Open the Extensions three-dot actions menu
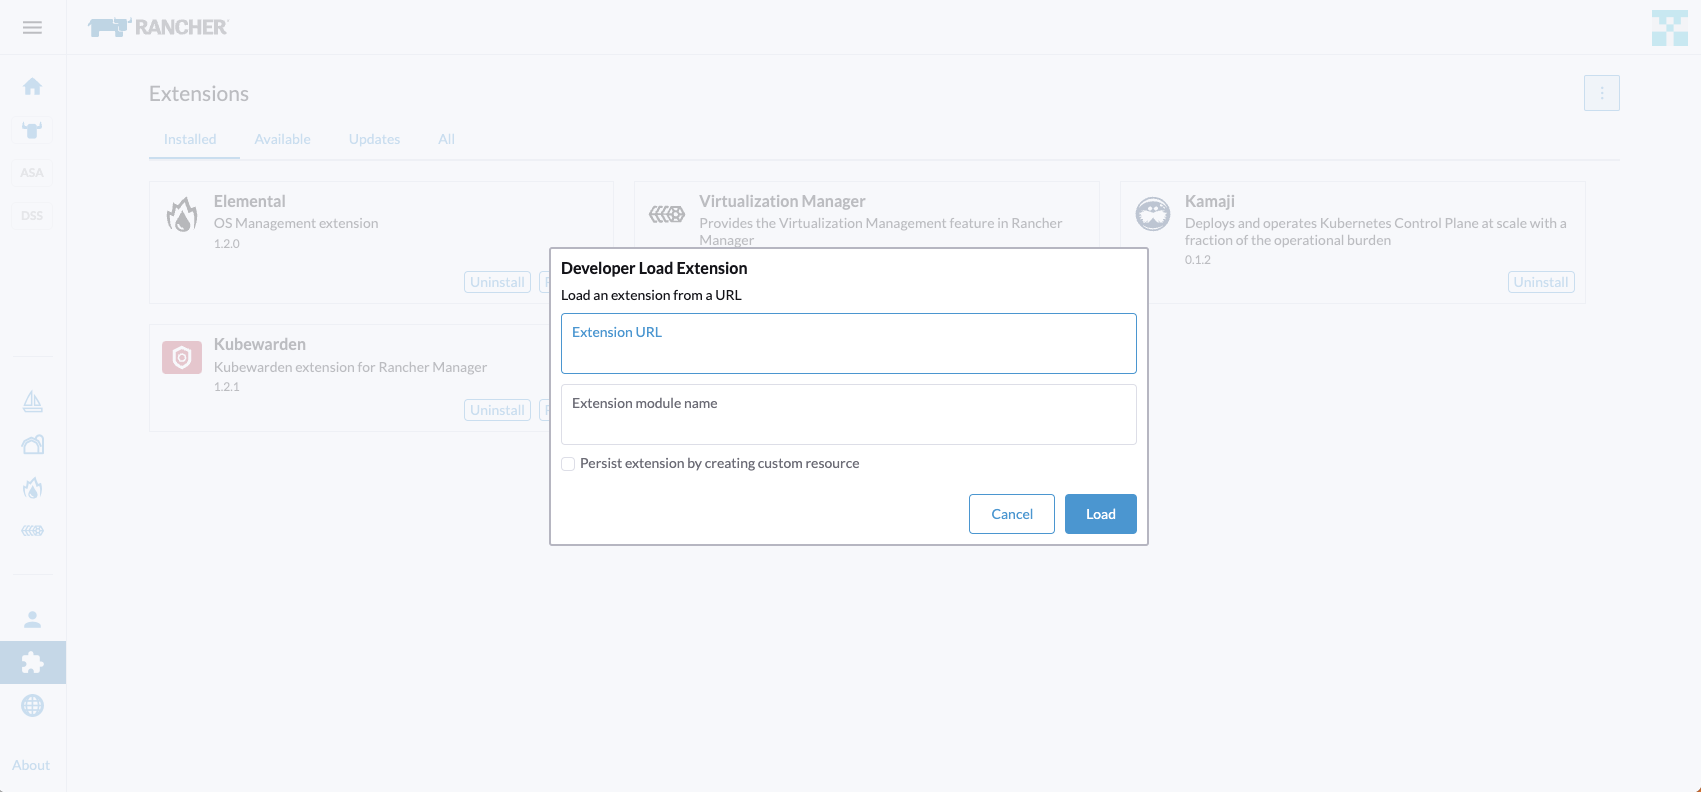 (x=1601, y=93)
